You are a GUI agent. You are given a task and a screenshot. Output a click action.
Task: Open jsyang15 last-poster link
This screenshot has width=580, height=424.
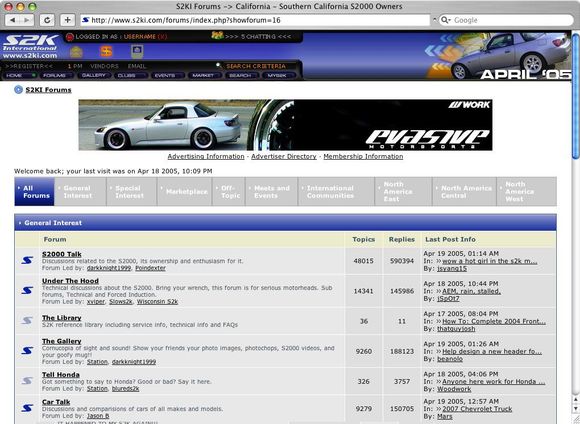click(x=452, y=269)
